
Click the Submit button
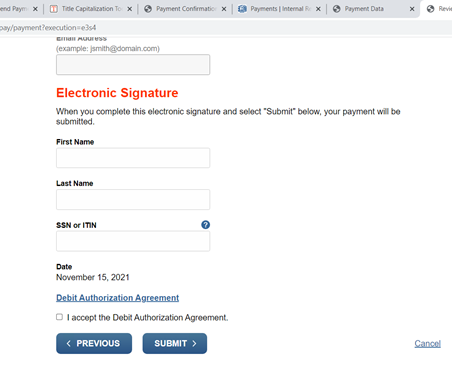point(175,343)
